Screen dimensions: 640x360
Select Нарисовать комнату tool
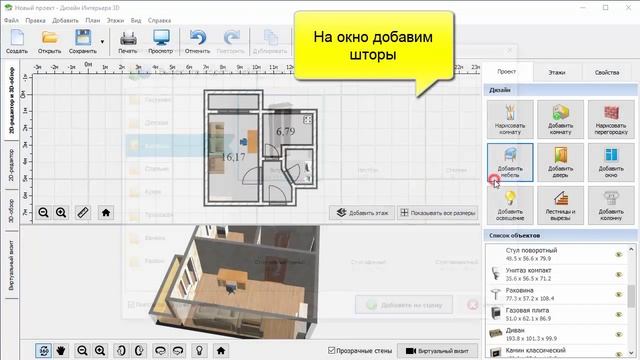[510, 119]
